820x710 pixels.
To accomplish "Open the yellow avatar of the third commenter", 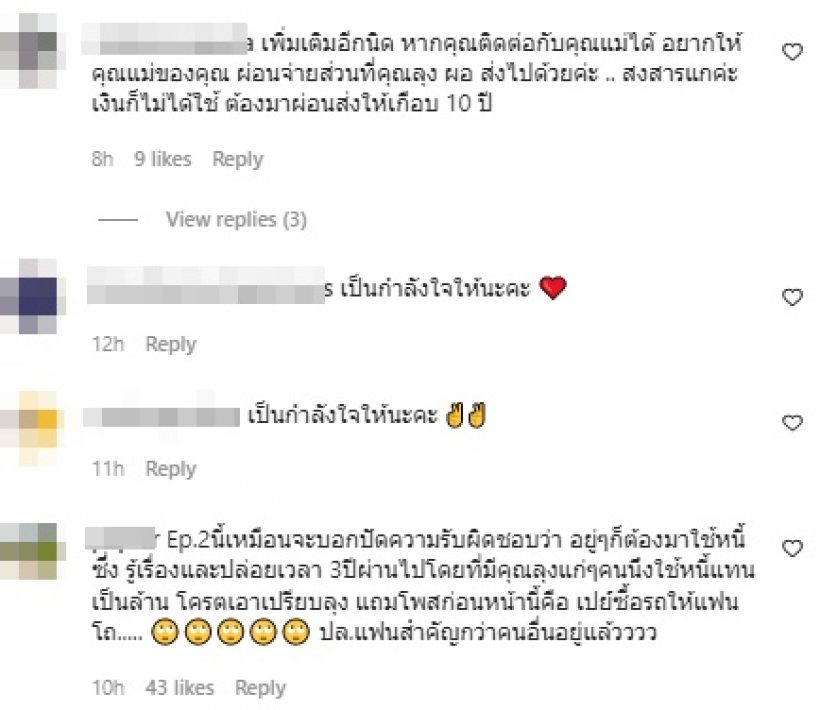I will coord(32,428).
